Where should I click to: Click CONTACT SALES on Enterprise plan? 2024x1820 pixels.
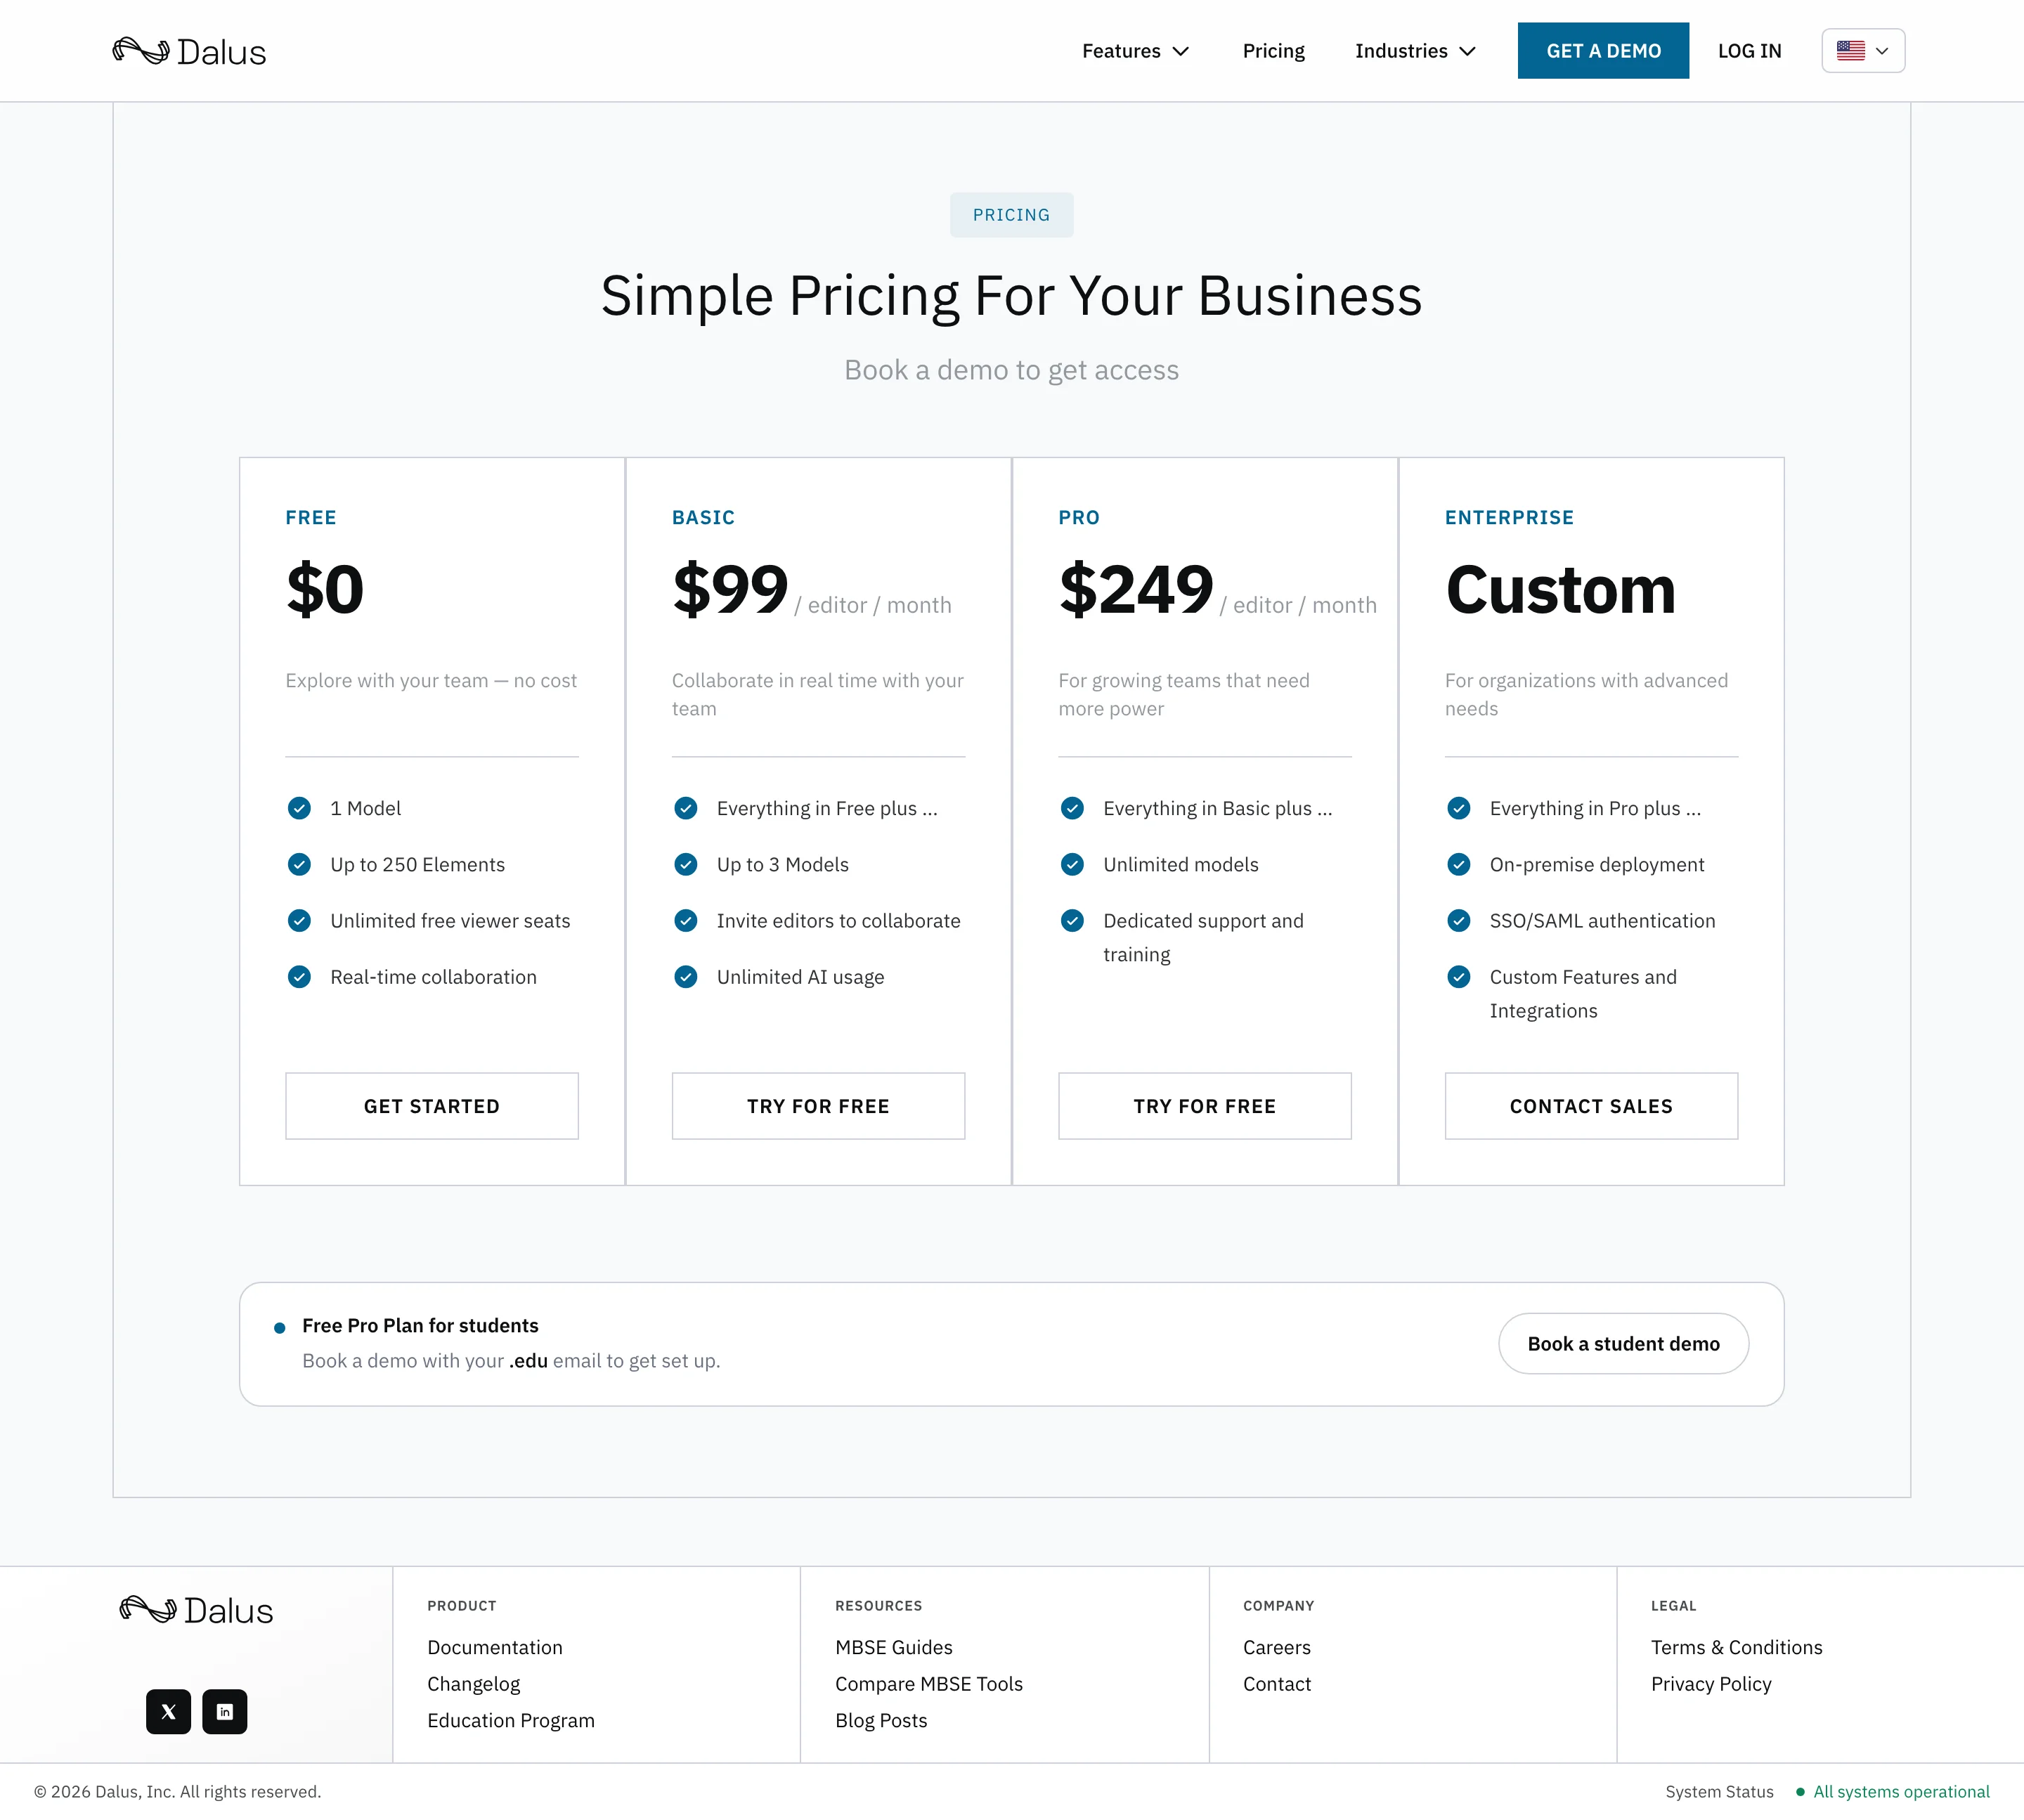point(1591,1106)
